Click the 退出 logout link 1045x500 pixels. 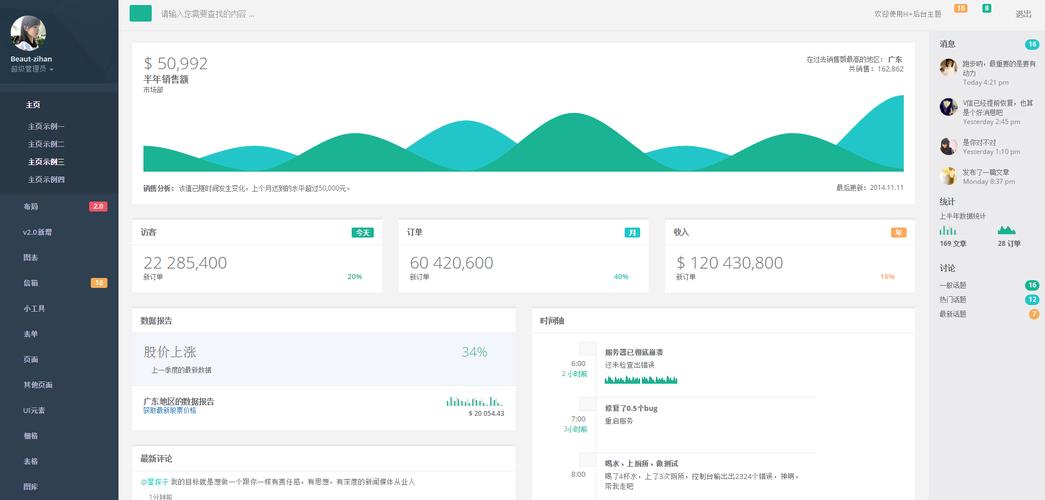point(1023,14)
